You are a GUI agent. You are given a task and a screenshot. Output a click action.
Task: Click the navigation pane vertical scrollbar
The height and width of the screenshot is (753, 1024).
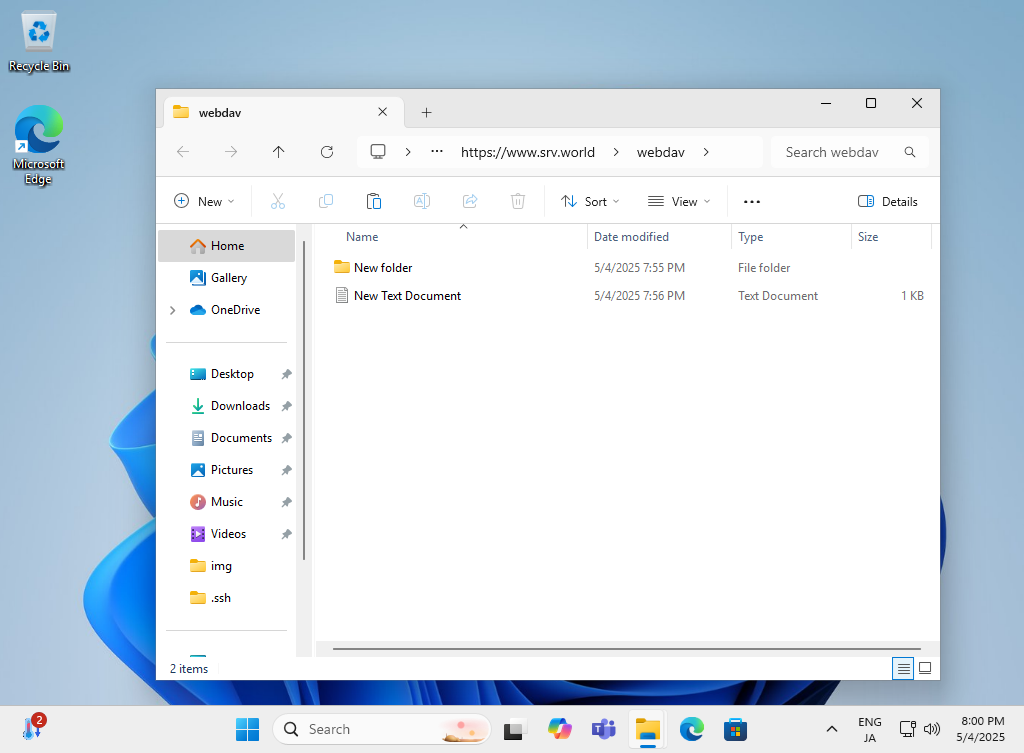304,400
